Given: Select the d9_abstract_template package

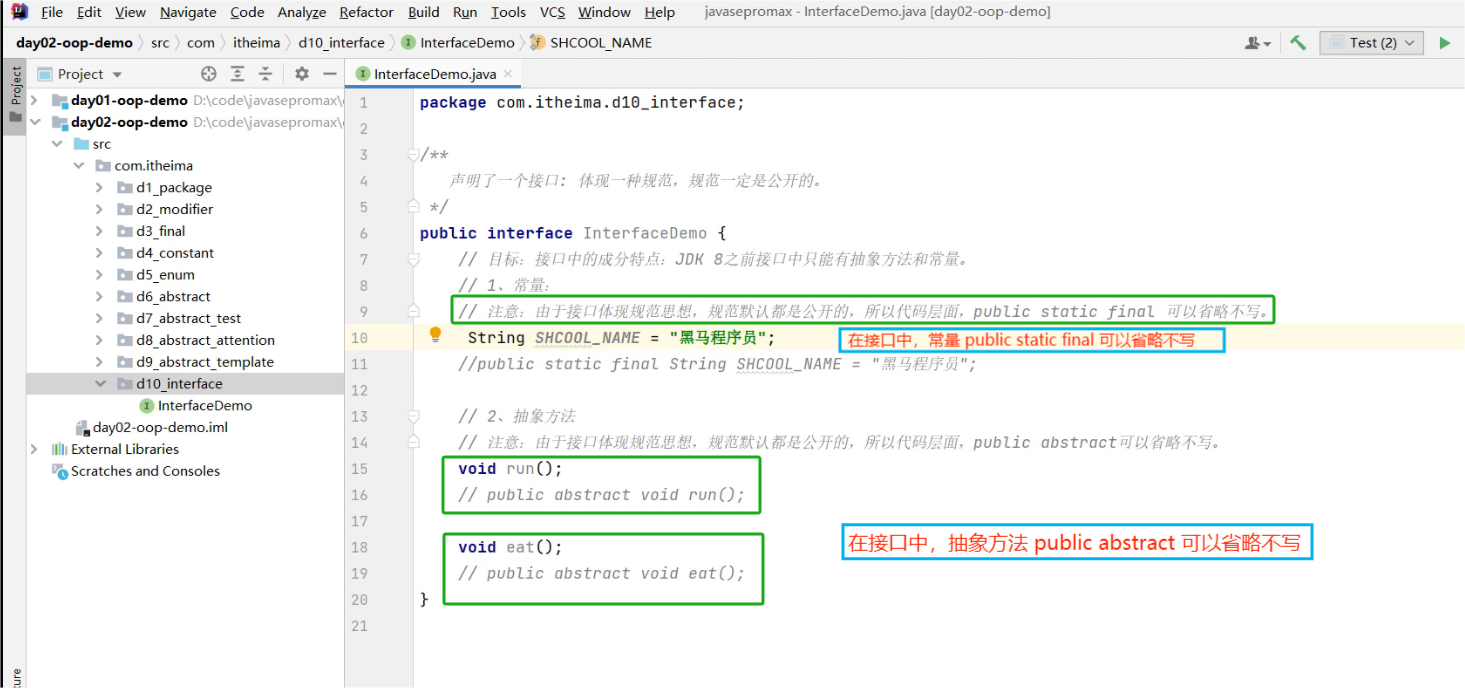Looking at the screenshot, I should 205,362.
